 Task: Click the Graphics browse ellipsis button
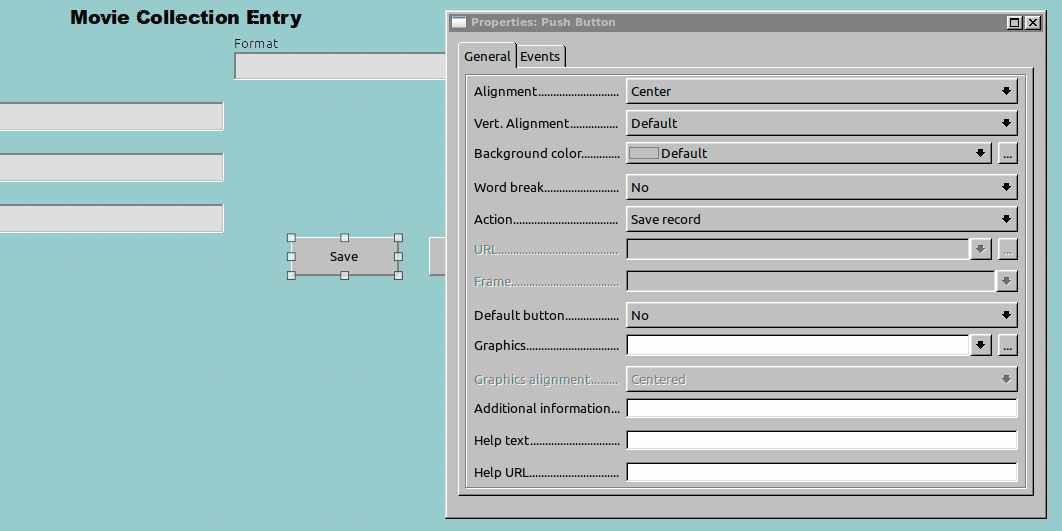[x=1007, y=345]
